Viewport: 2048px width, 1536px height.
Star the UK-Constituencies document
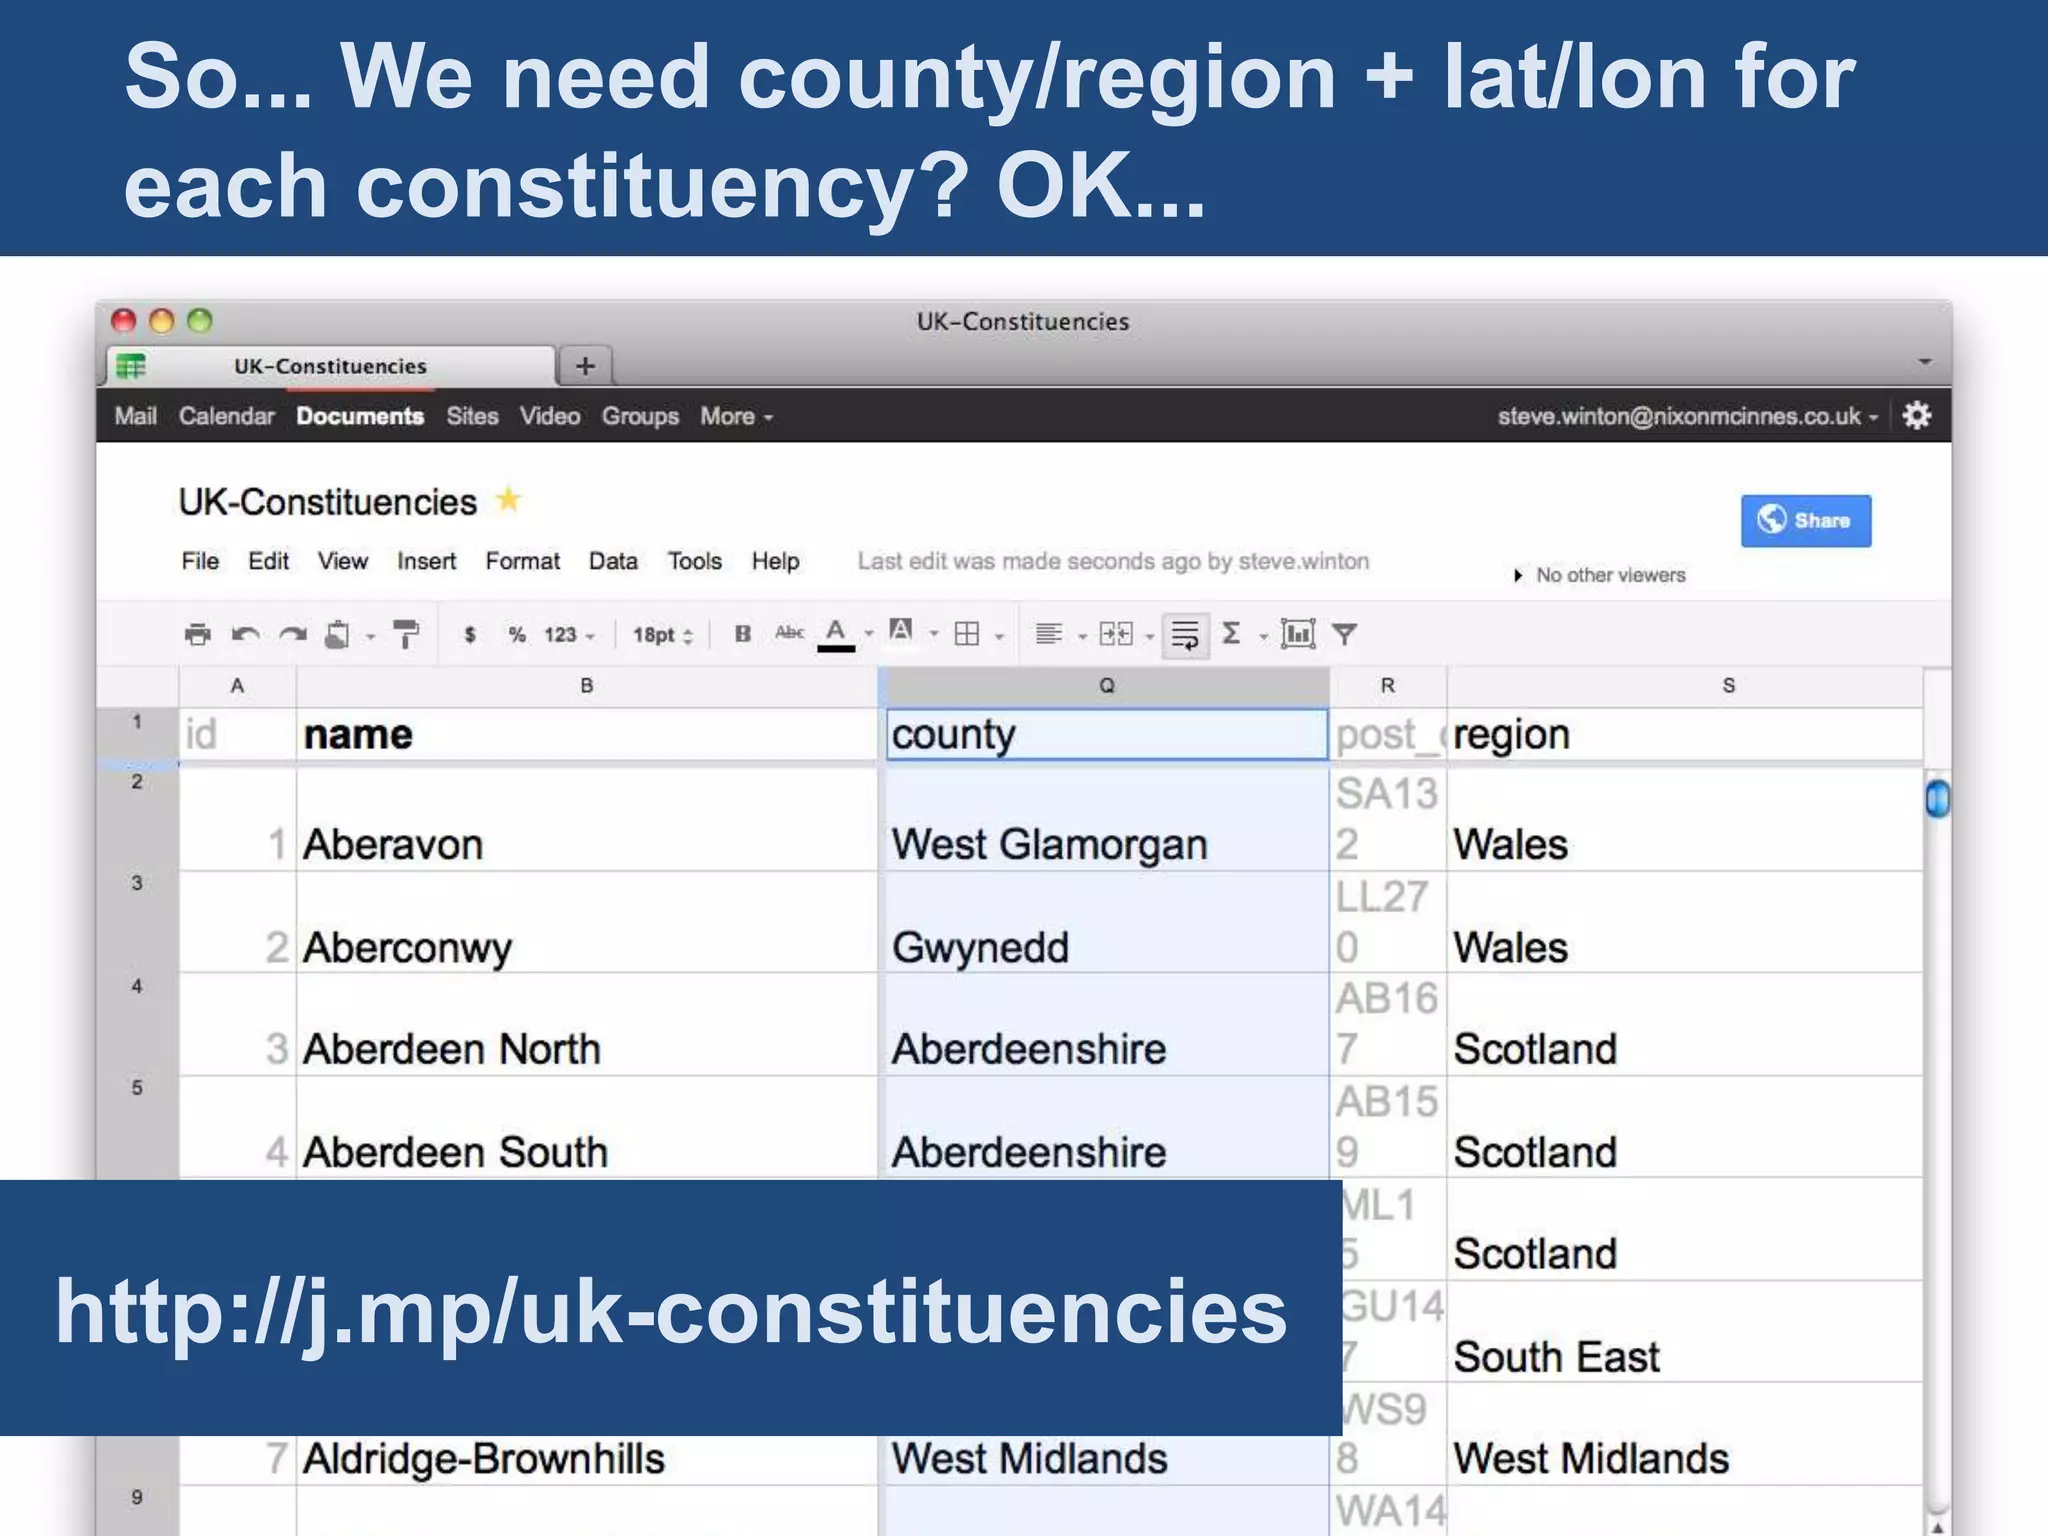(509, 498)
